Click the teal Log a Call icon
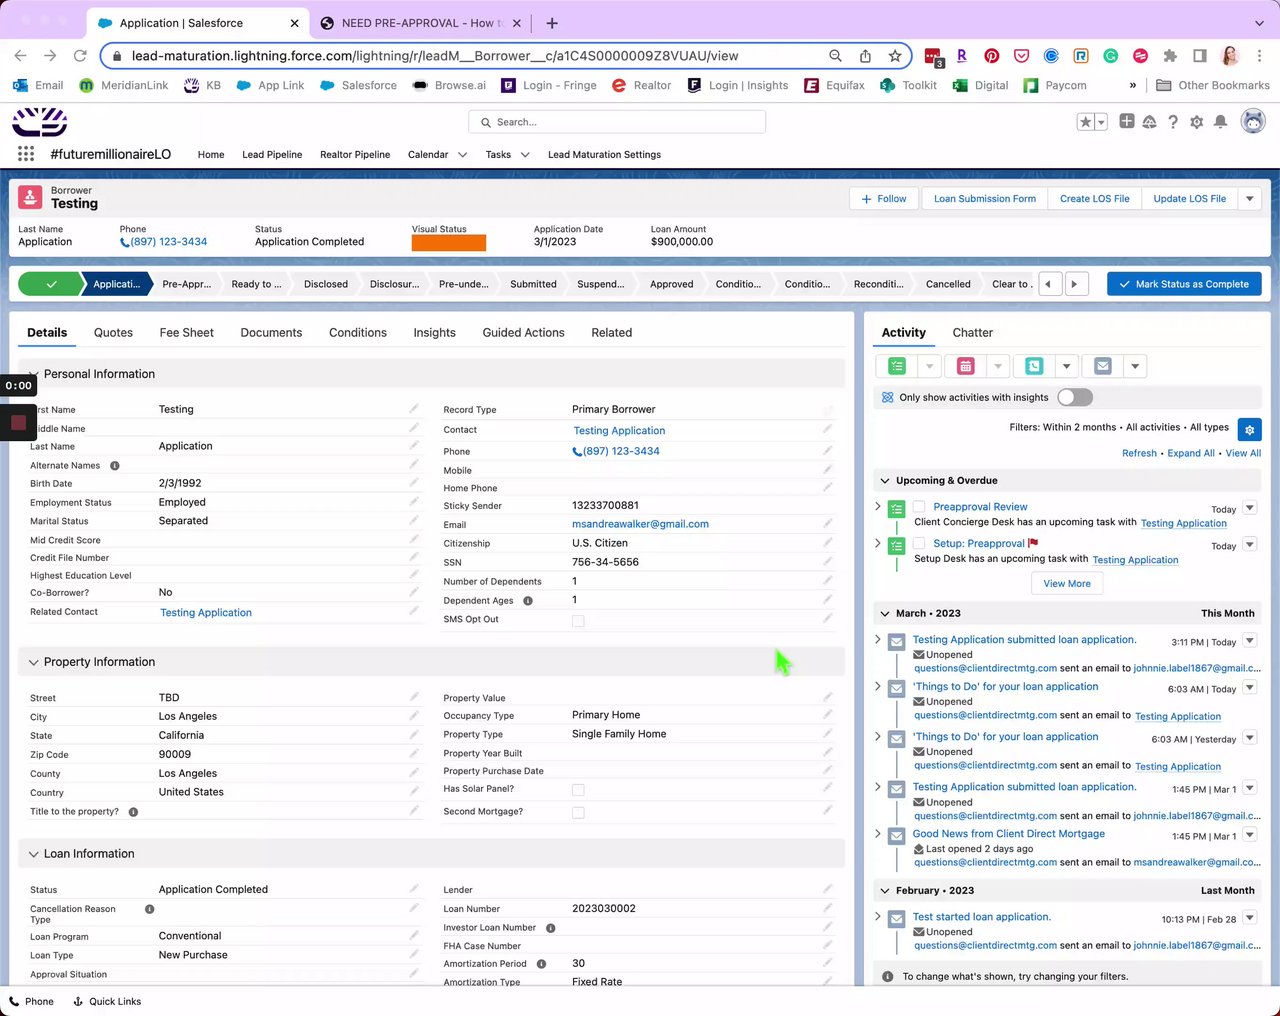Viewport: 1280px width, 1016px height. (x=1034, y=366)
